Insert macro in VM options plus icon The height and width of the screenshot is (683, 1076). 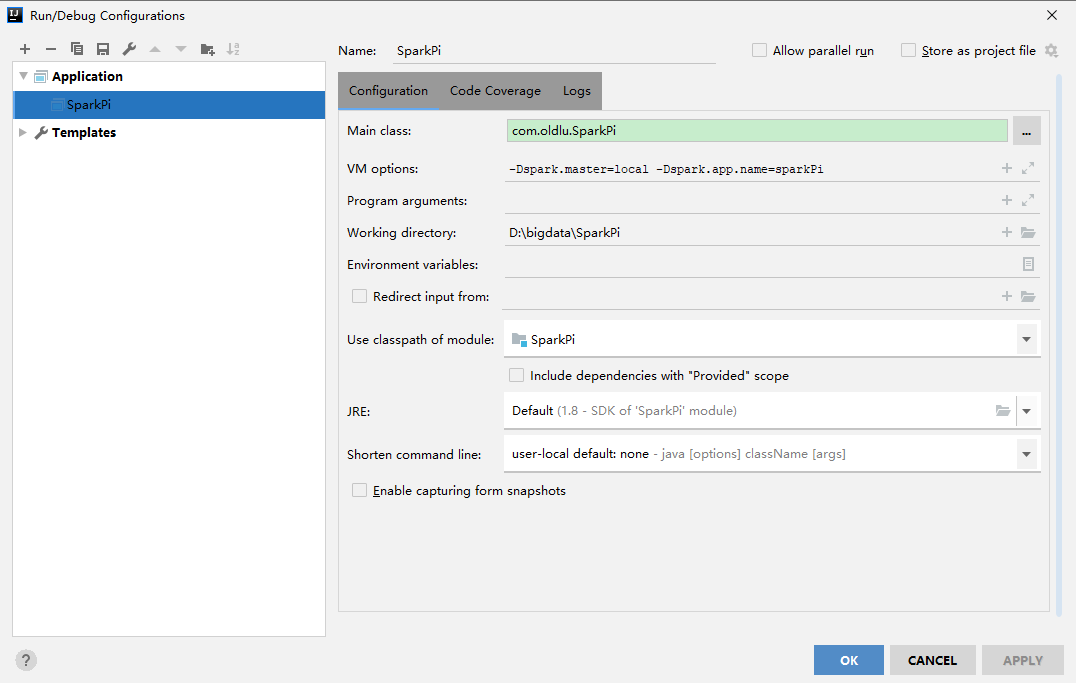coord(1007,168)
